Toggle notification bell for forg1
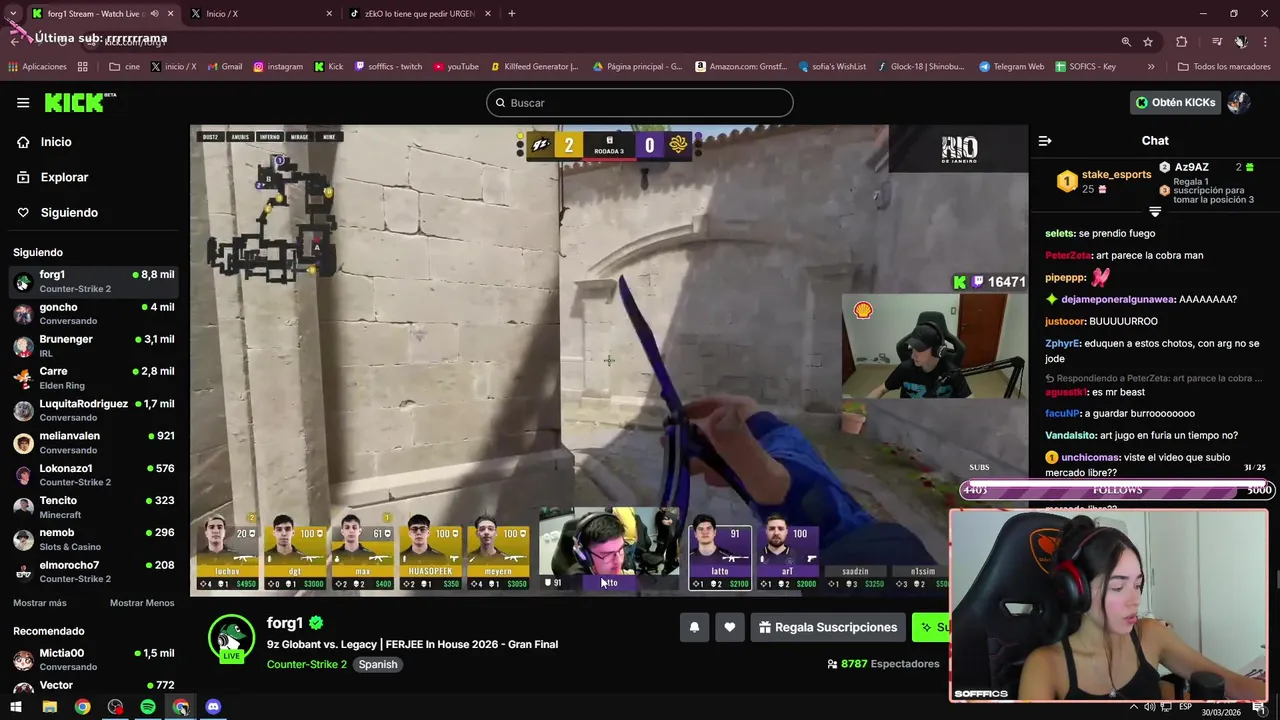The image size is (1280, 720). [694, 627]
